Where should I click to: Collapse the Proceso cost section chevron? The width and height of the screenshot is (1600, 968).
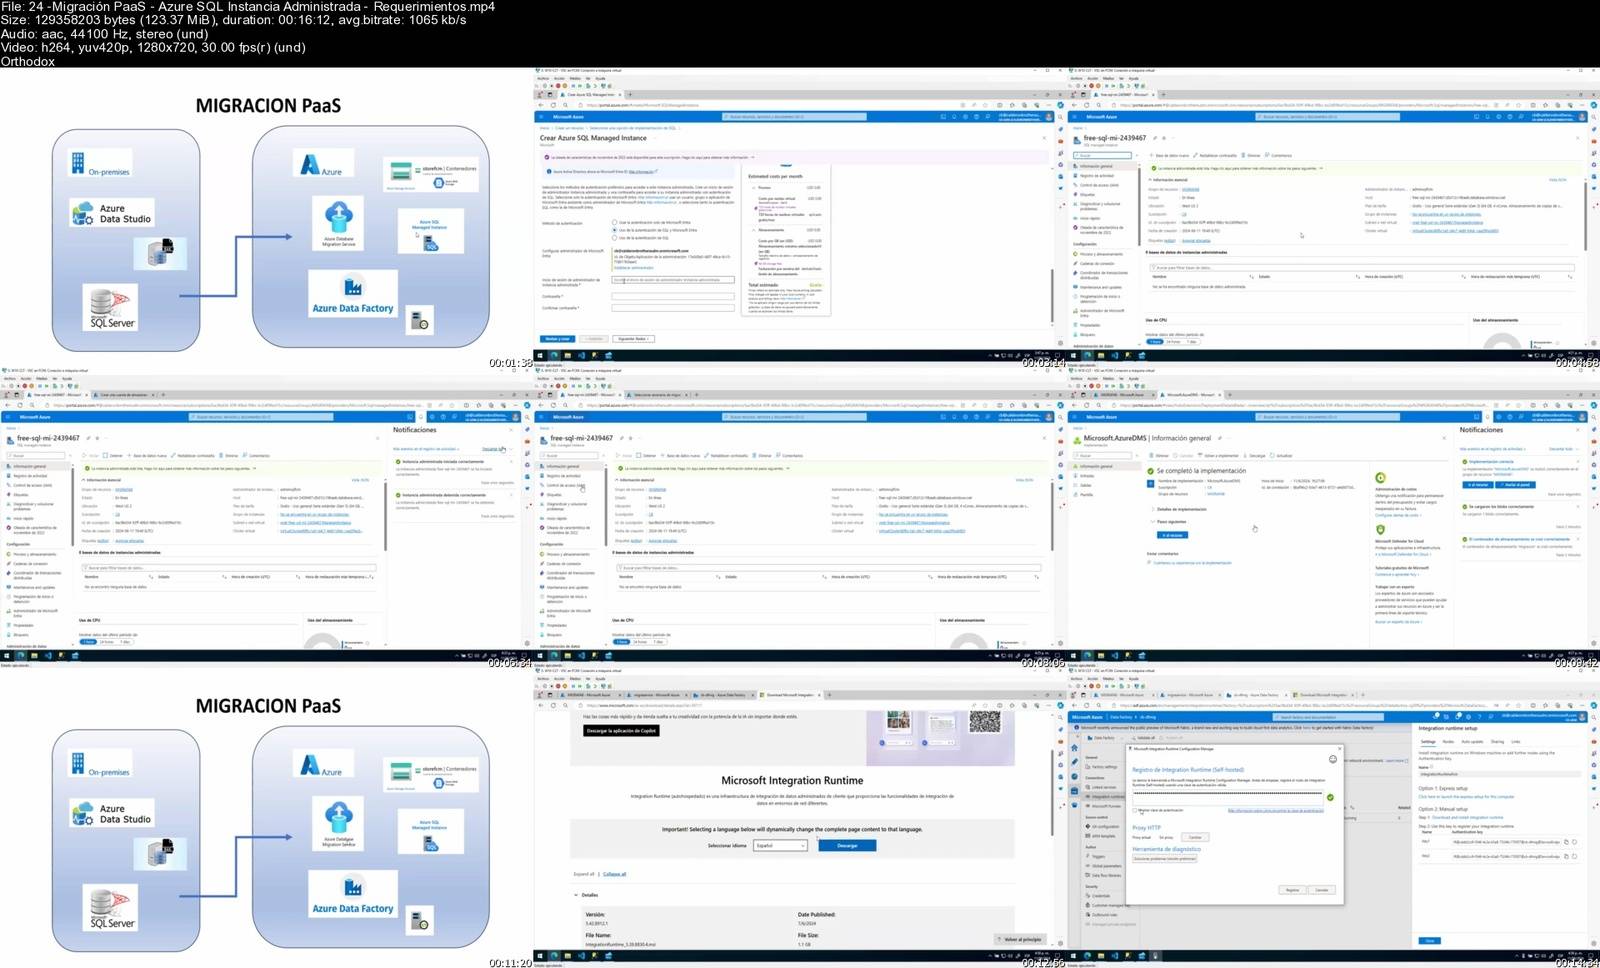point(754,188)
